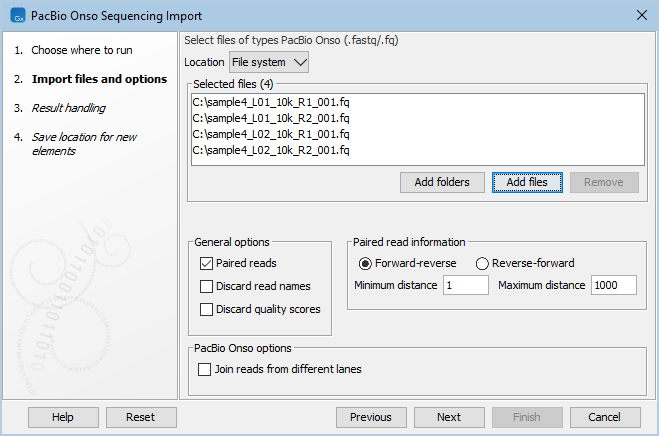Select sample4_L02_10k_R2_001.fq in file list
The image size is (659, 436).
[270, 151]
